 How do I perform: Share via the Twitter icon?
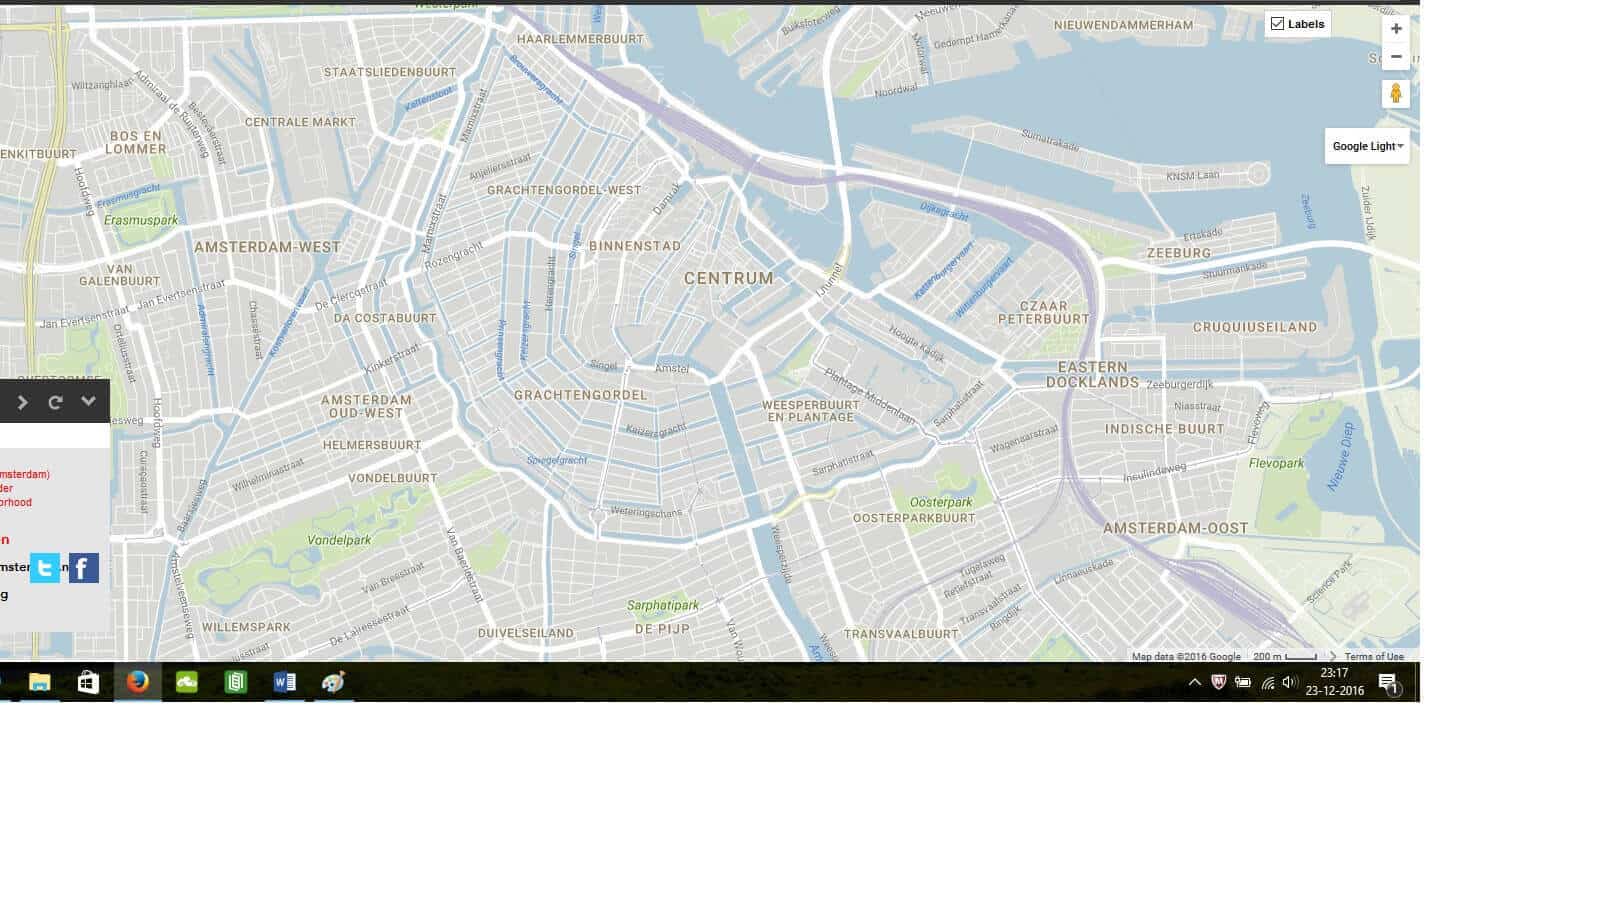44,568
